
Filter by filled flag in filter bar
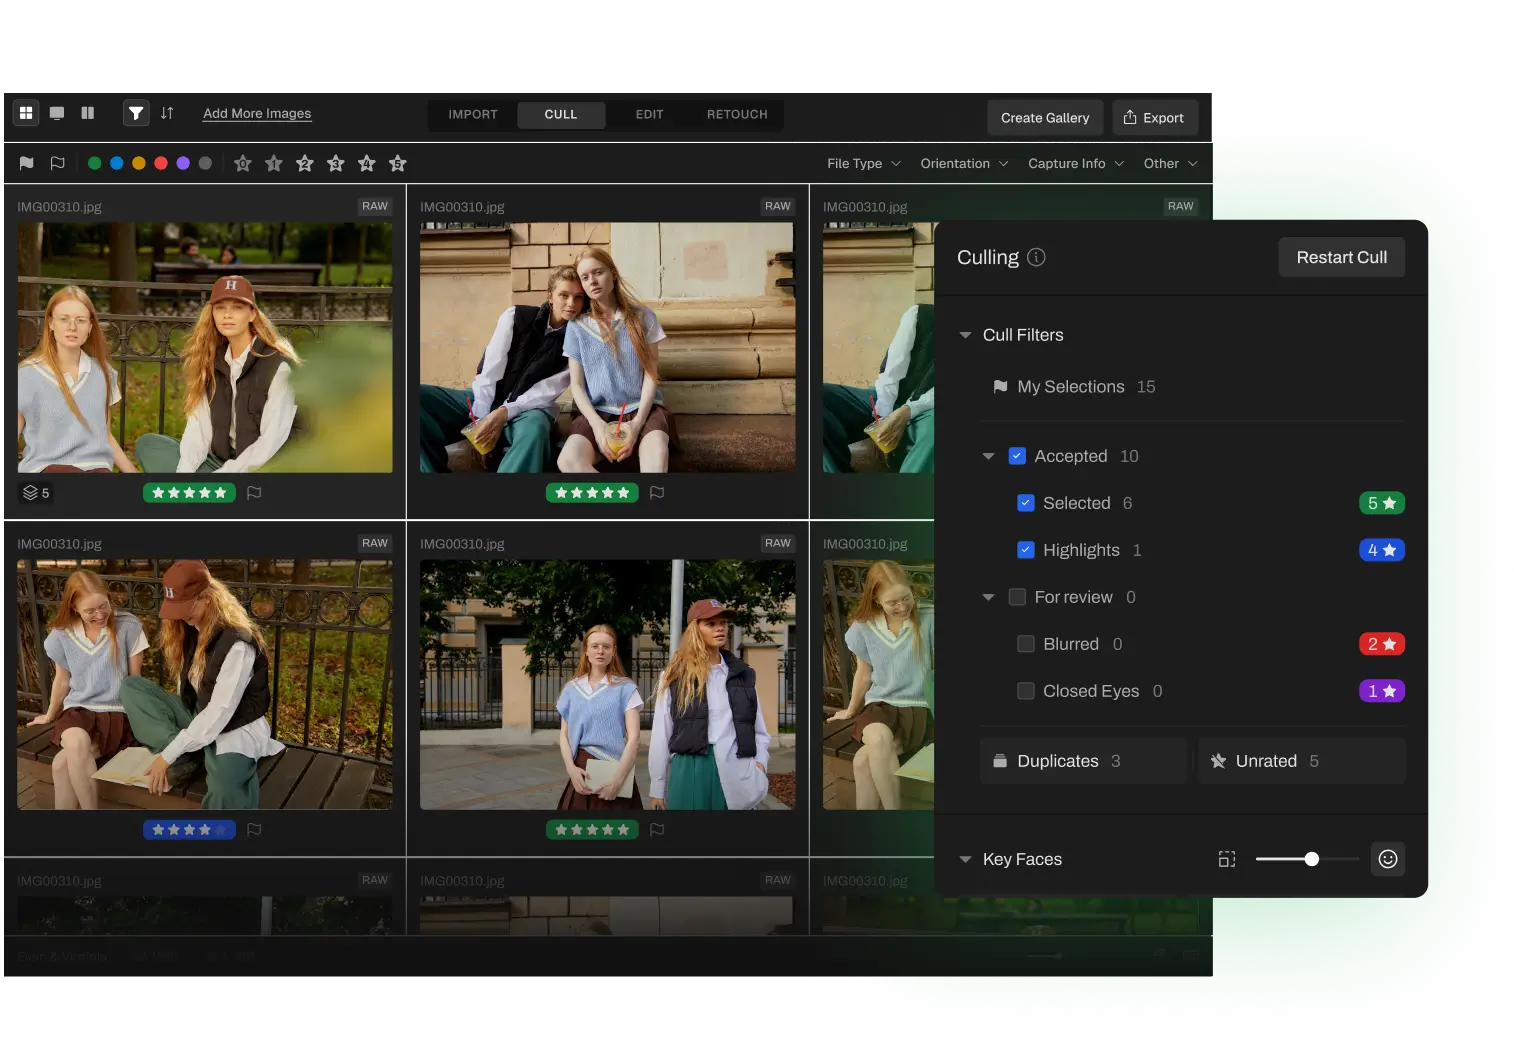tap(27, 163)
